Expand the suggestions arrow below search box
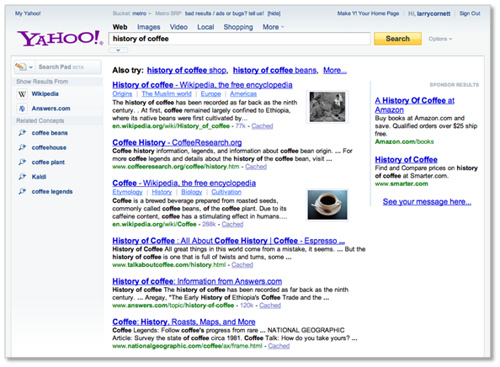500x367 pixels. click(118, 50)
